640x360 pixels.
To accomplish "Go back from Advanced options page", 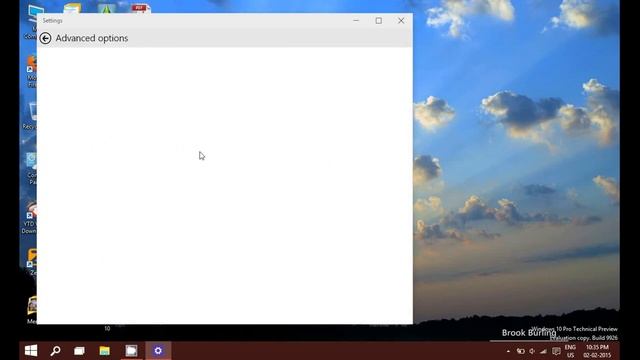I will [45, 38].
